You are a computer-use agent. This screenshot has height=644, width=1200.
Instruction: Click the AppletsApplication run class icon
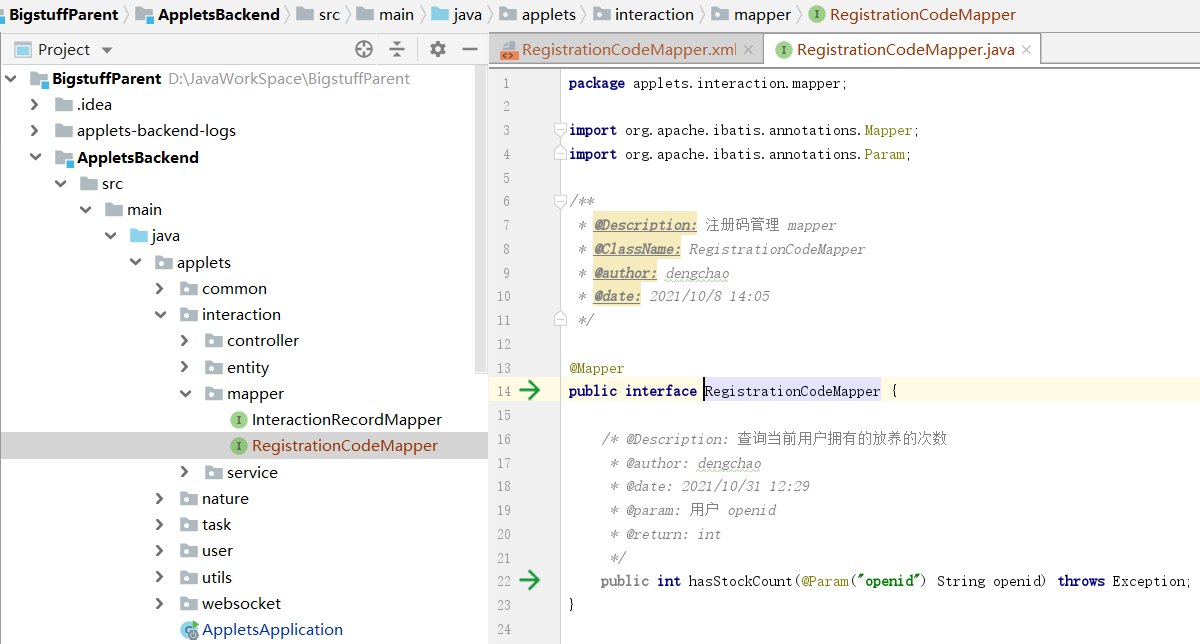pyautogui.click(x=189, y=630)
